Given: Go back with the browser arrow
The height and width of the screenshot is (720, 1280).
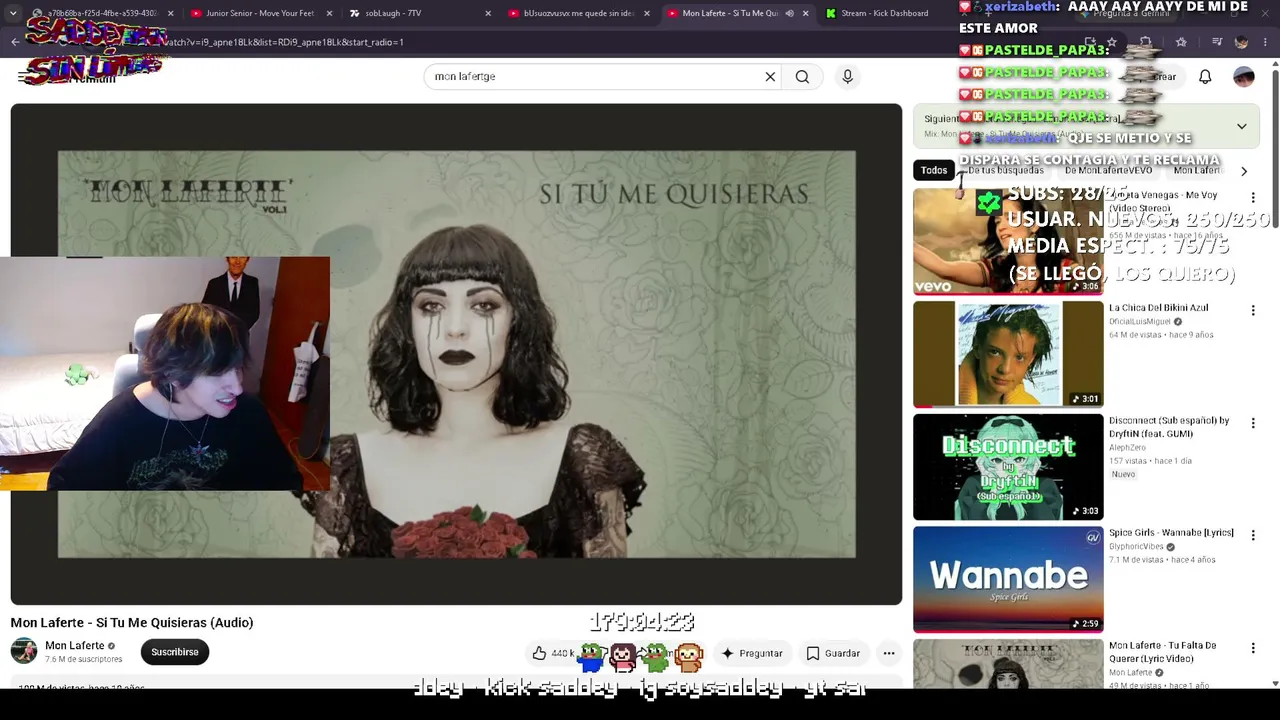Looking at the screenshot, I should point(15,42).
